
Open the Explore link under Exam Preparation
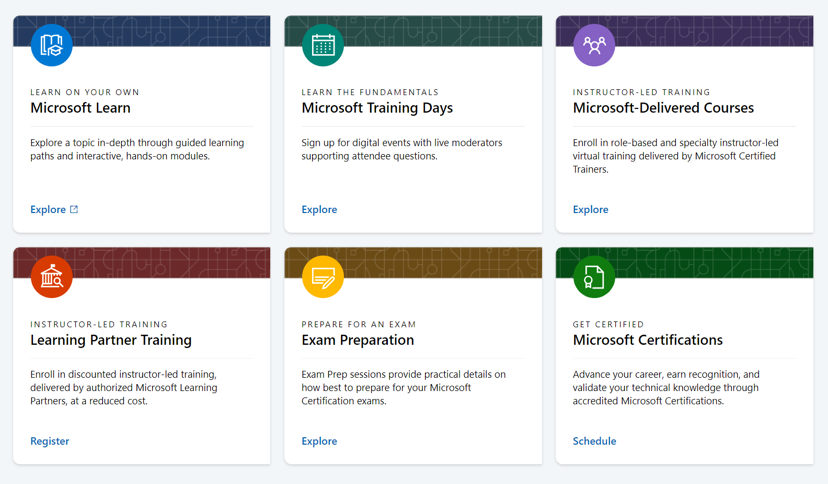coord(319,441)
